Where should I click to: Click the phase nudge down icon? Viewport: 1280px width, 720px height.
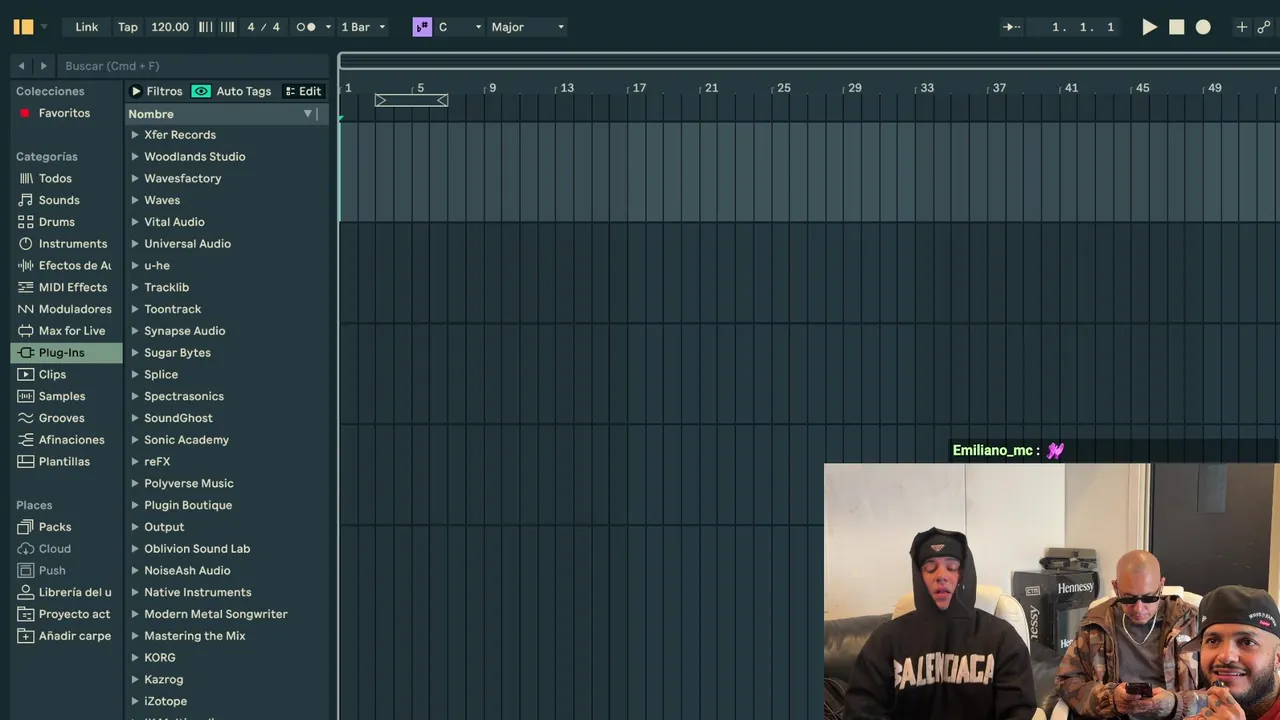click(205, 27)
